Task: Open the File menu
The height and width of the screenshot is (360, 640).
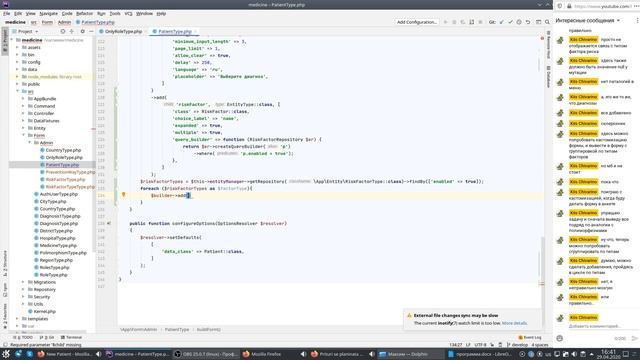Action: point(7,13)
